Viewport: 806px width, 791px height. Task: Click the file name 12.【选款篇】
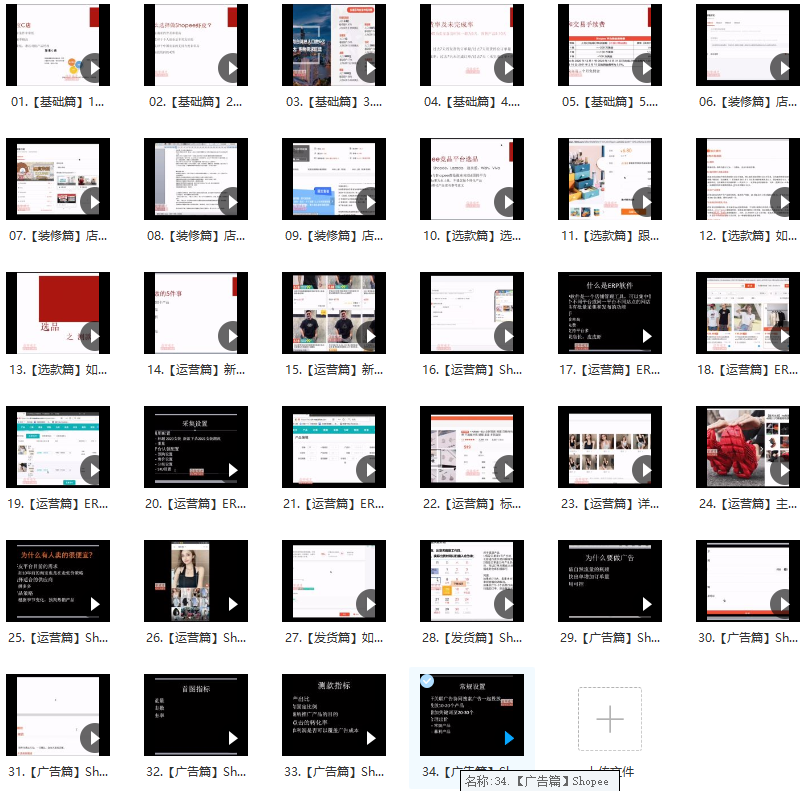(748, 236)
